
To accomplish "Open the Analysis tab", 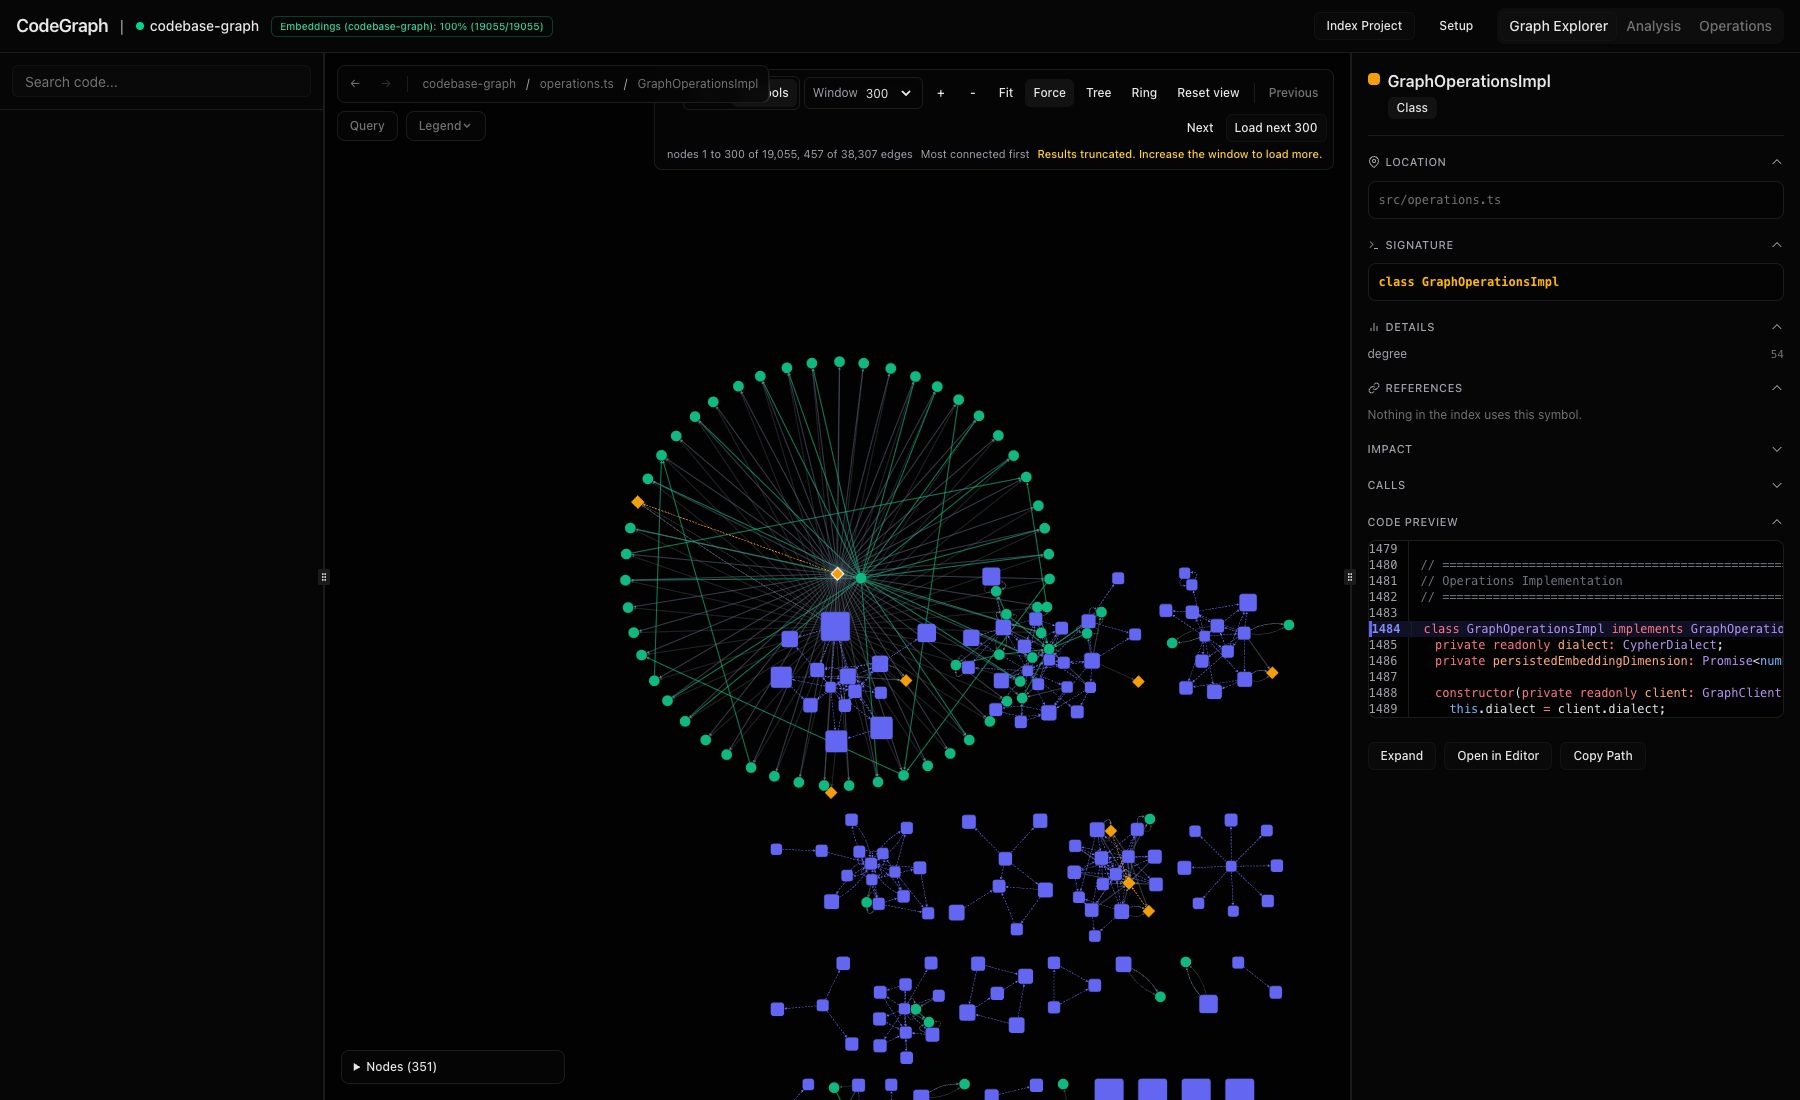I will pyautogui.click(x=1653, y=26).
